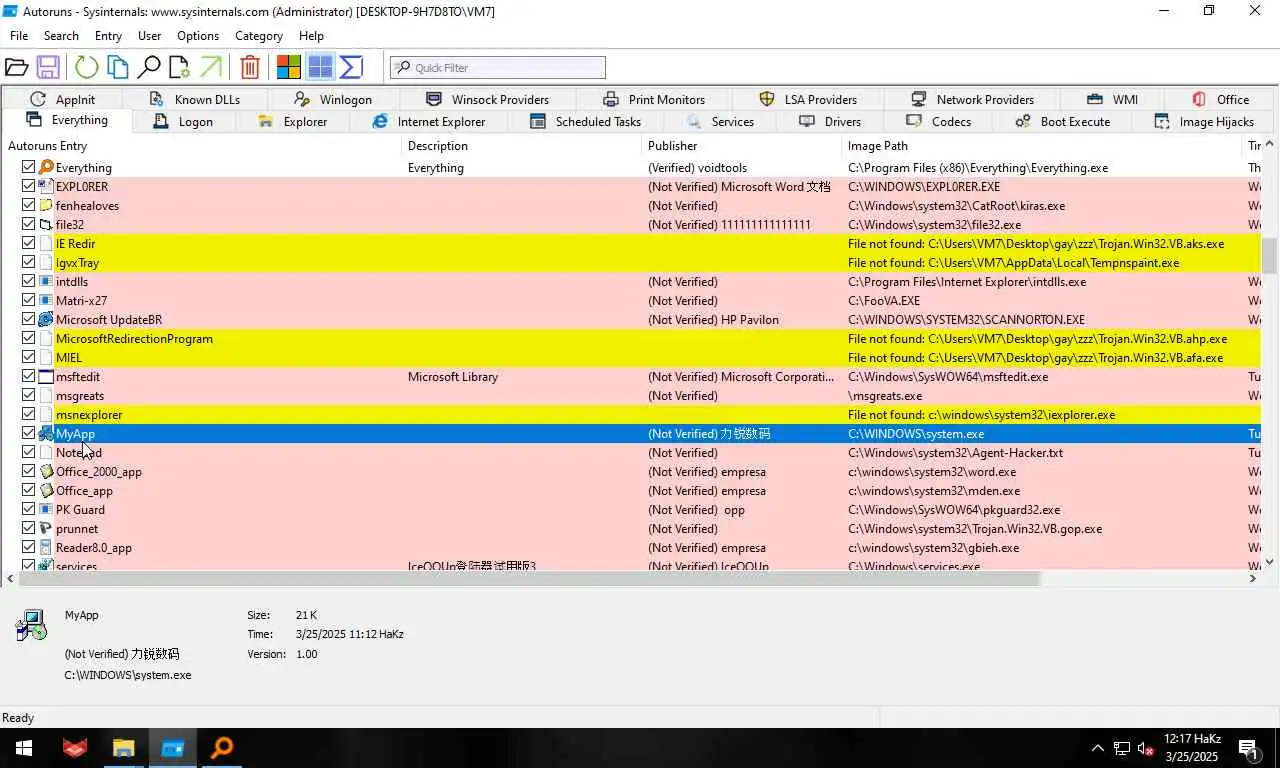The image size is (1280, 768).
Task: Click the Microsoft UpdateBR entry icon
Action: coord(46,320)
